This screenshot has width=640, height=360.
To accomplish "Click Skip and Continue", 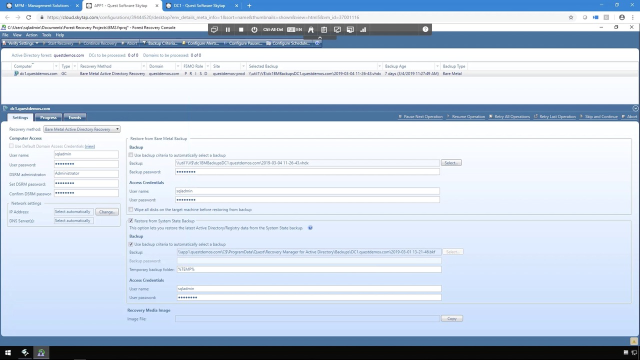I will [x=599, y=117].
